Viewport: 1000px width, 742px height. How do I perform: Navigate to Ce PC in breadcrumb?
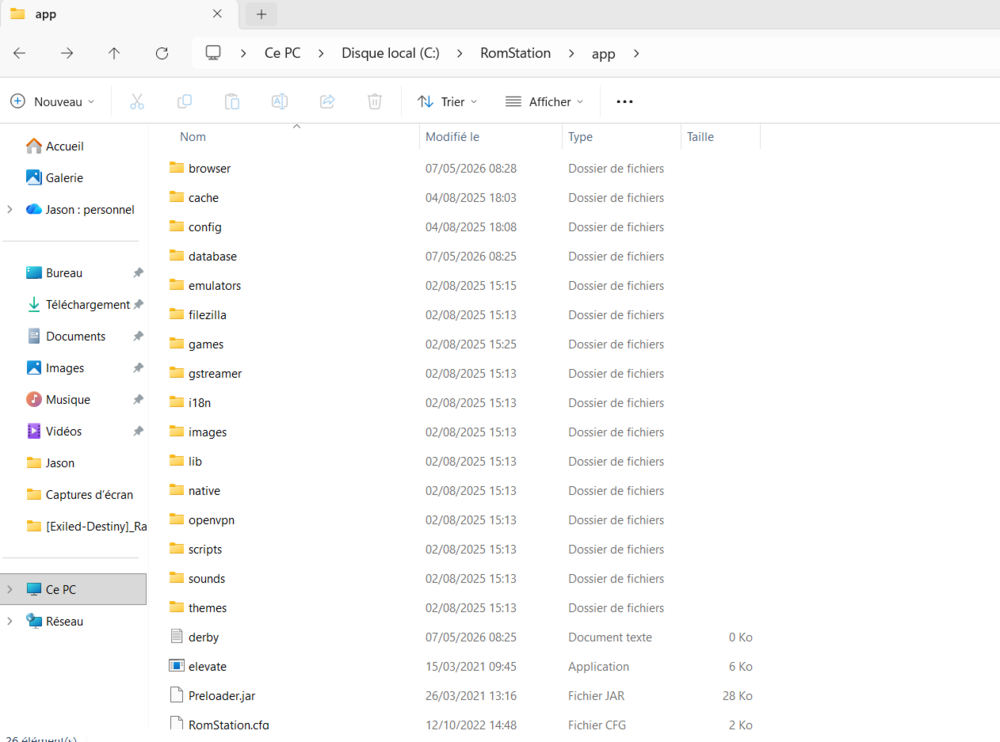(x=283, y=53)
